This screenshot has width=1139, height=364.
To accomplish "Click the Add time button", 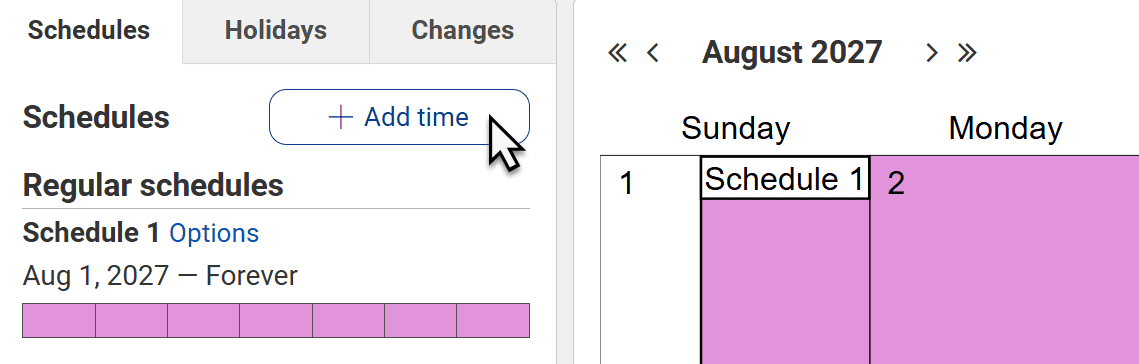I will 399,117.
